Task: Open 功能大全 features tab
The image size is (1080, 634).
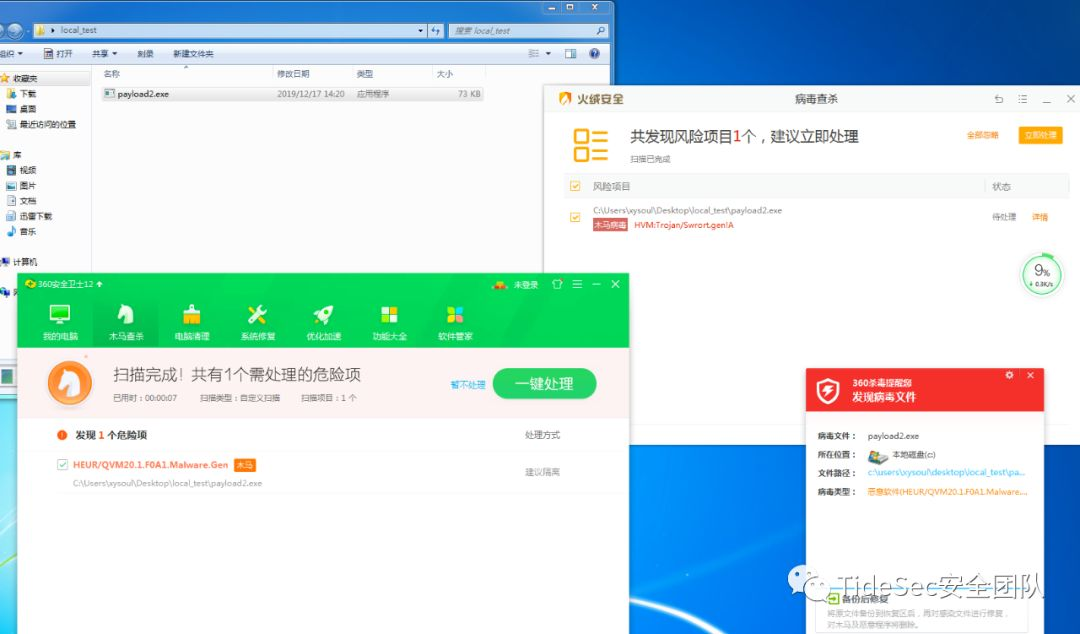Action: [389, 323]
